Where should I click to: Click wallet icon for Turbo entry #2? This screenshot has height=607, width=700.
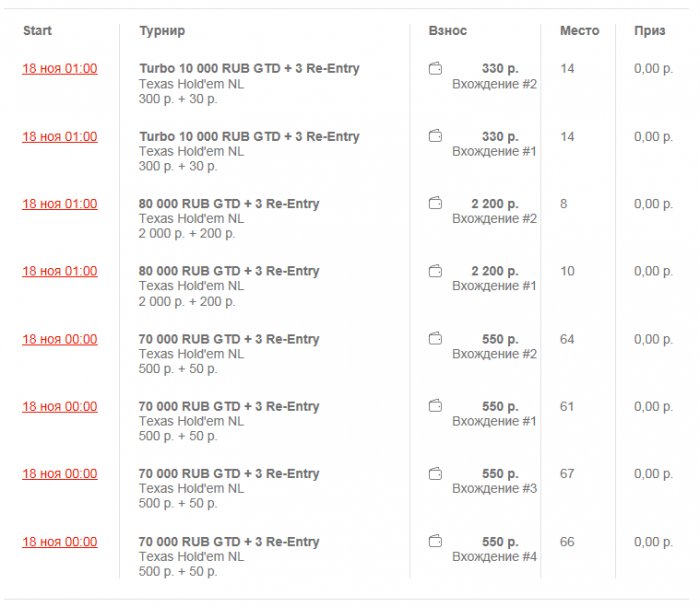tap(435, 69)
